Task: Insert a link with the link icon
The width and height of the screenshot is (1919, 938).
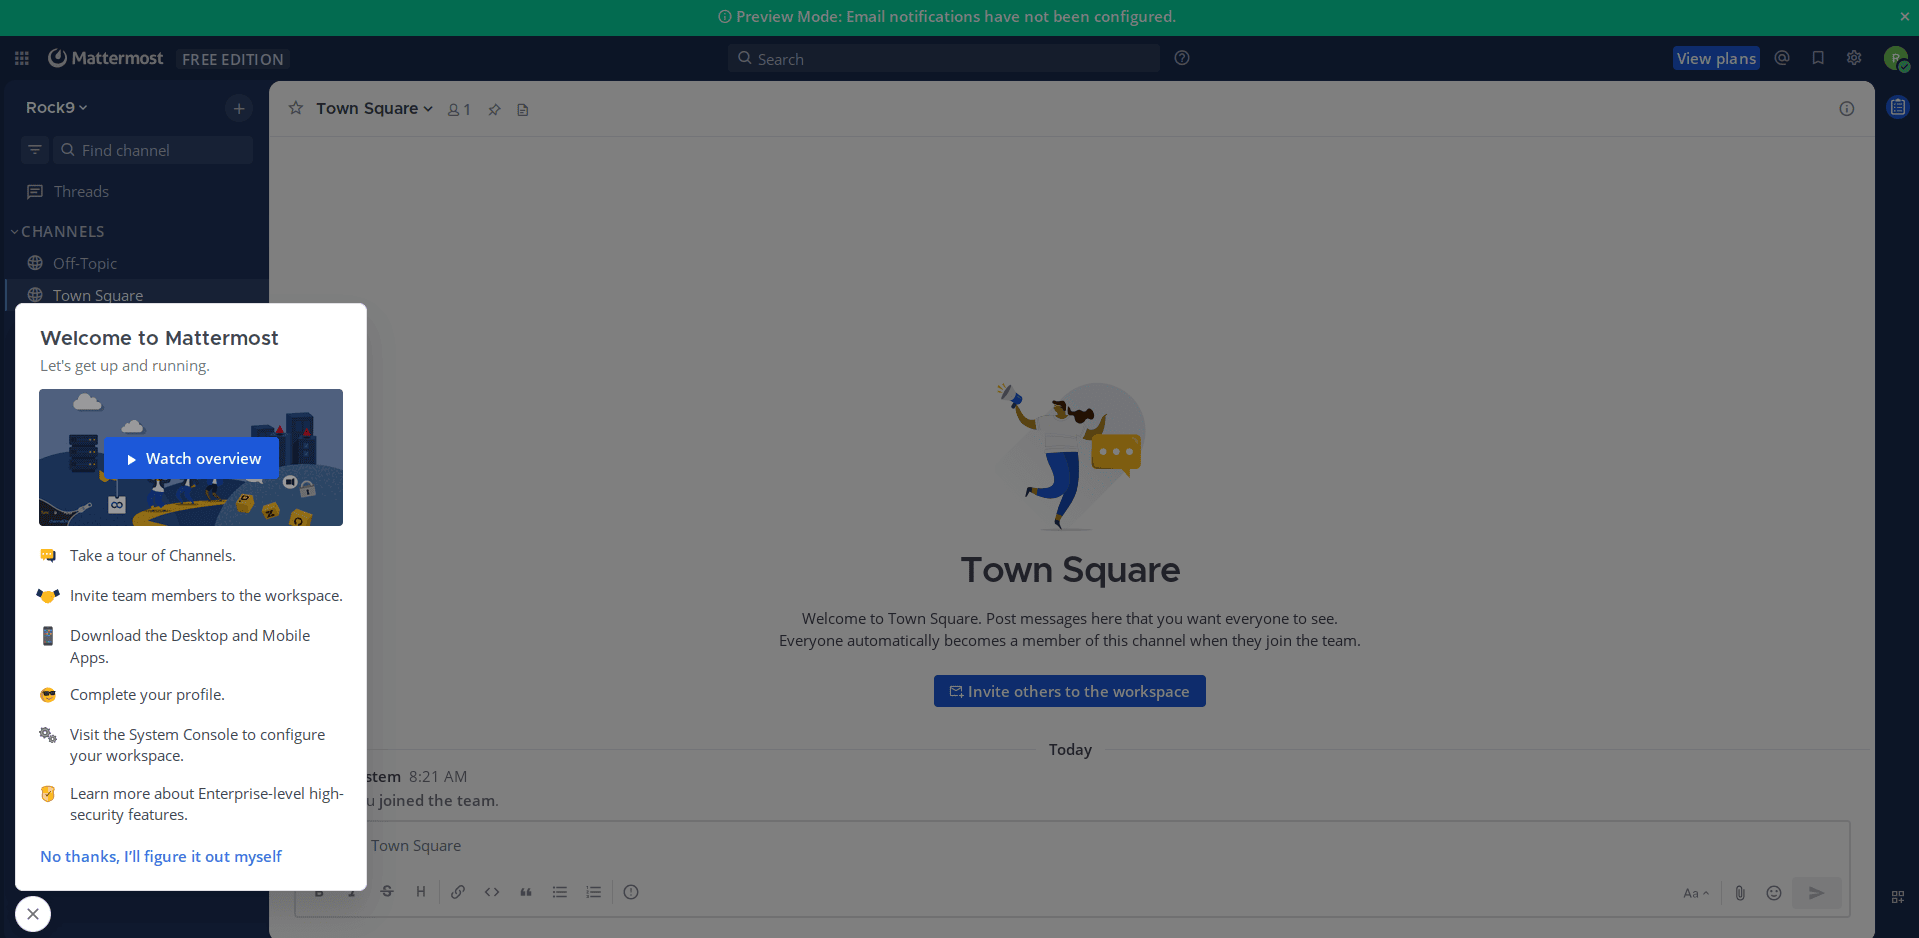Action: [458, 892]
